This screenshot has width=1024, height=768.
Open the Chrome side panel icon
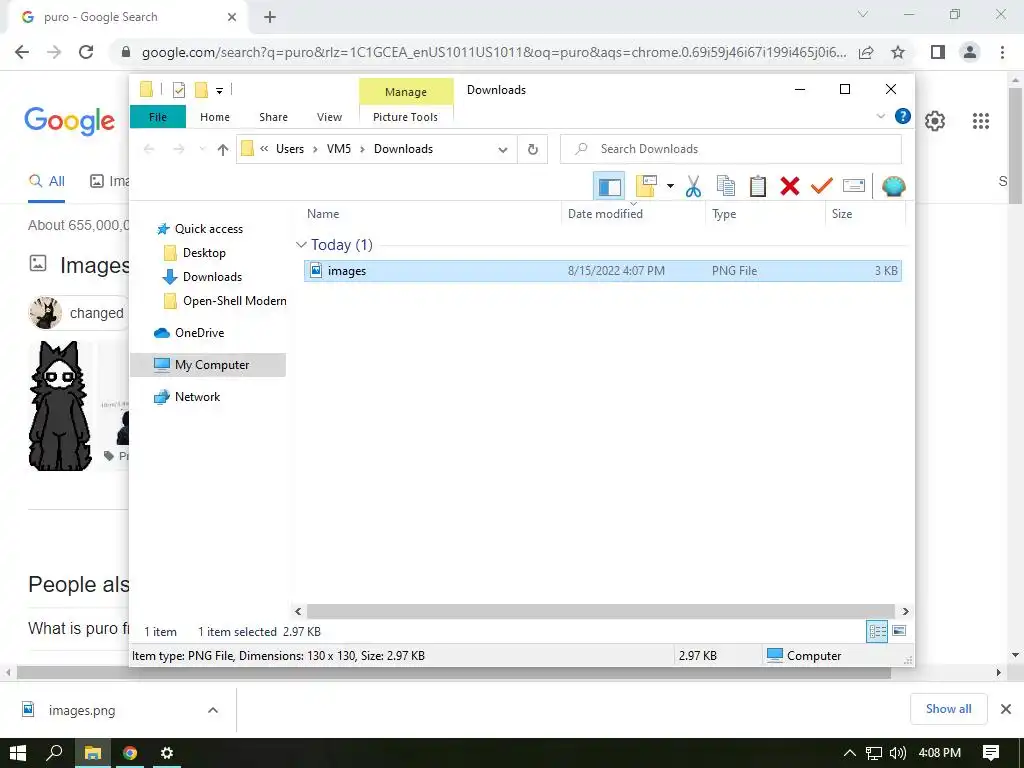pyautogui.click(x=938, y=52)
